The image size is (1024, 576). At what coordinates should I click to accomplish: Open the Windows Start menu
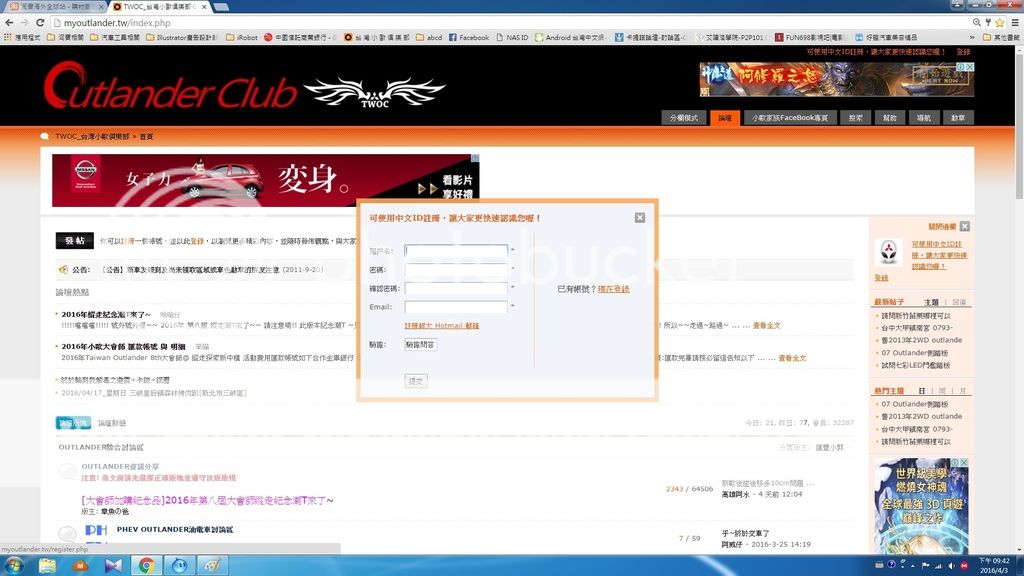click(14, 565)
